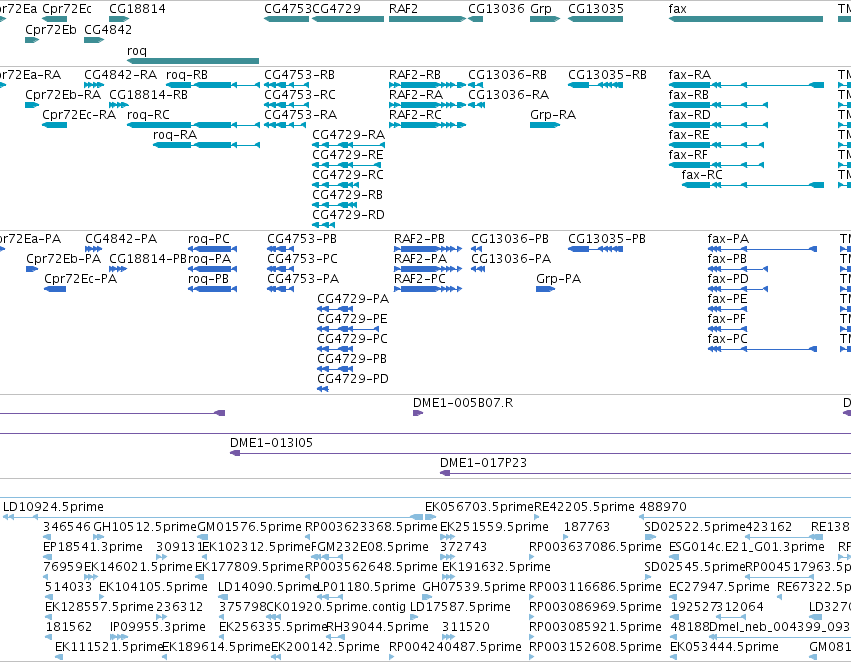Click the Cpr72Eb gene label
The height and width of the screenshot is (662, 851).
click(x=51, y=29)
